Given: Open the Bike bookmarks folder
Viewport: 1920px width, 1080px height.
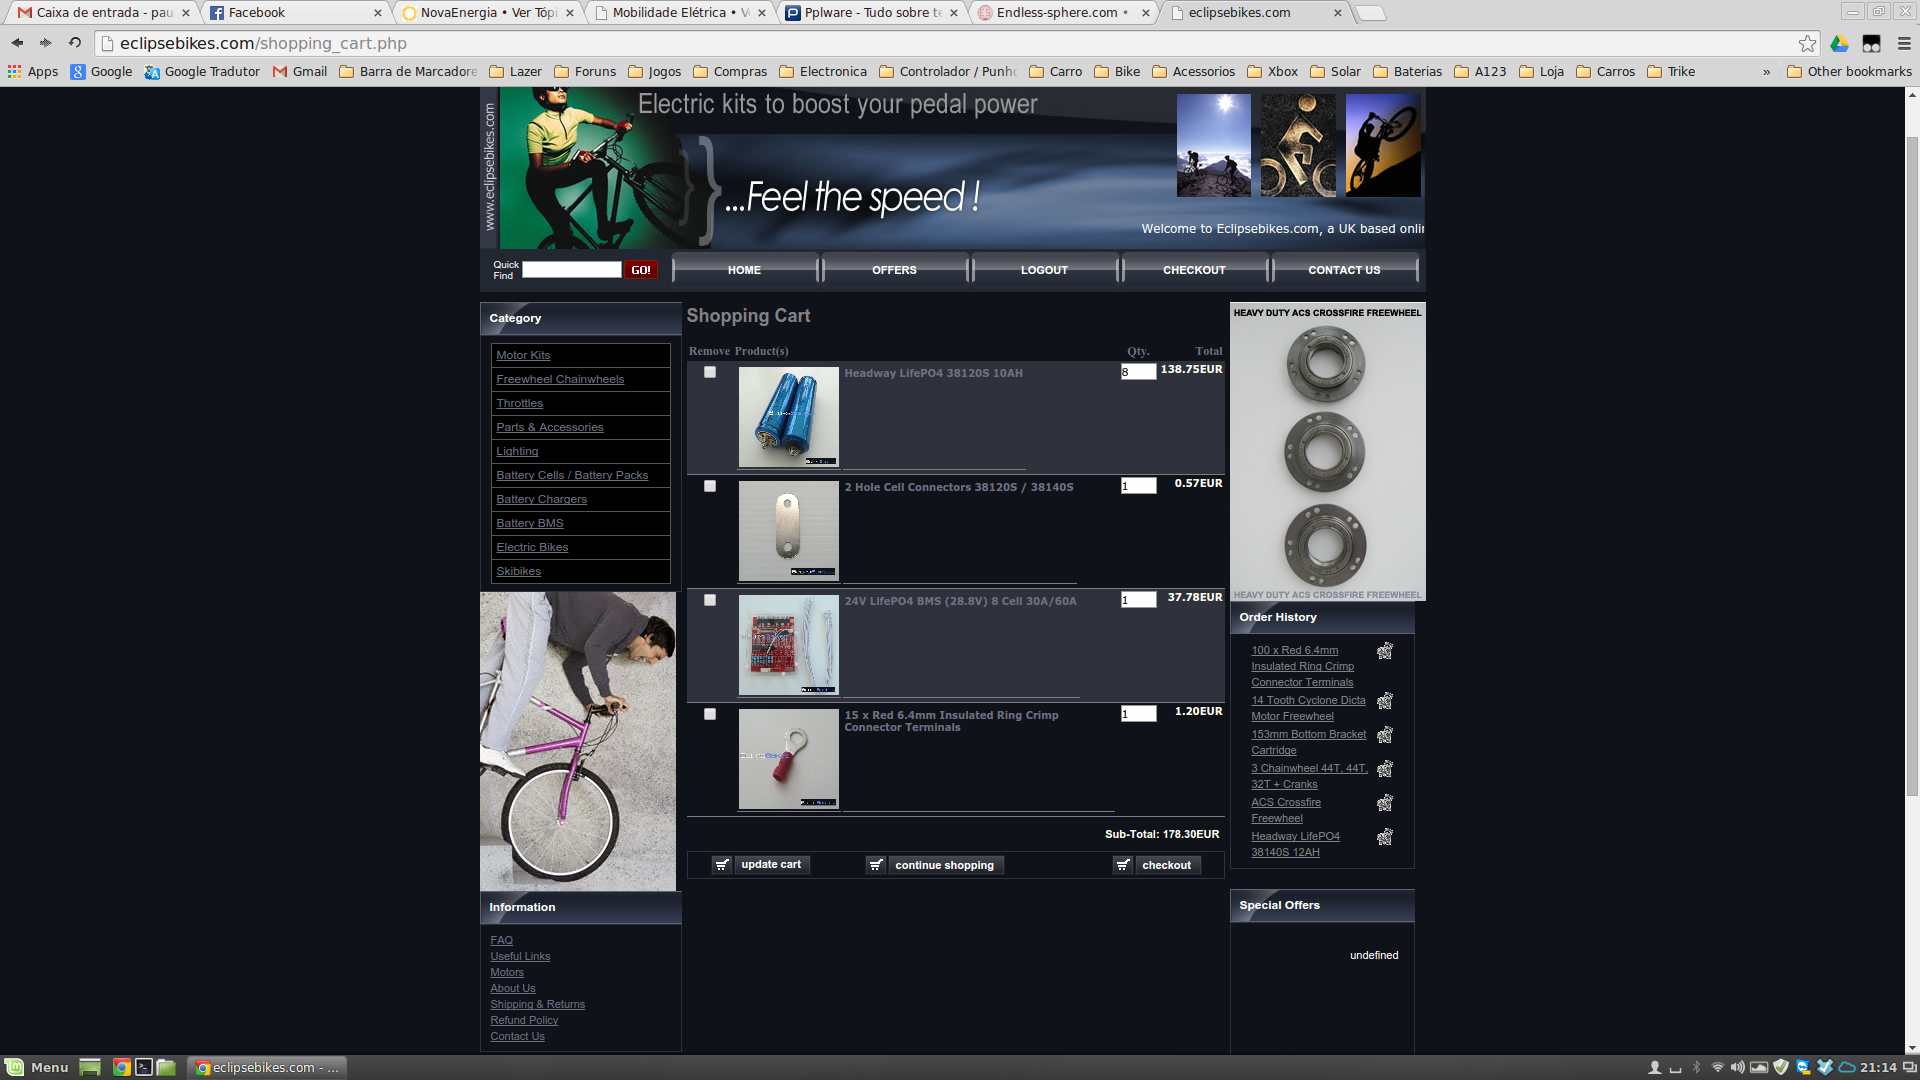Looking at the screenshot, I should click(1118, 72).
